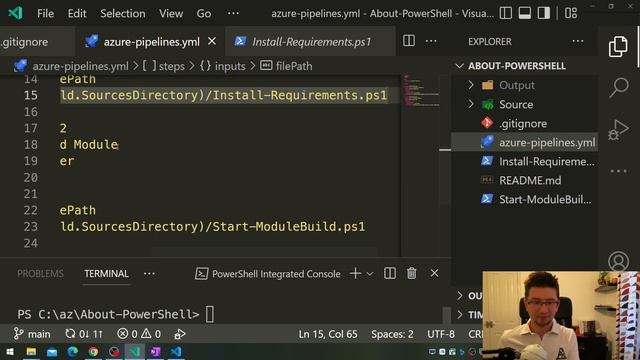Switch to the PROBLEMS panel tab
Screen dimensions: 640x360
40,273
